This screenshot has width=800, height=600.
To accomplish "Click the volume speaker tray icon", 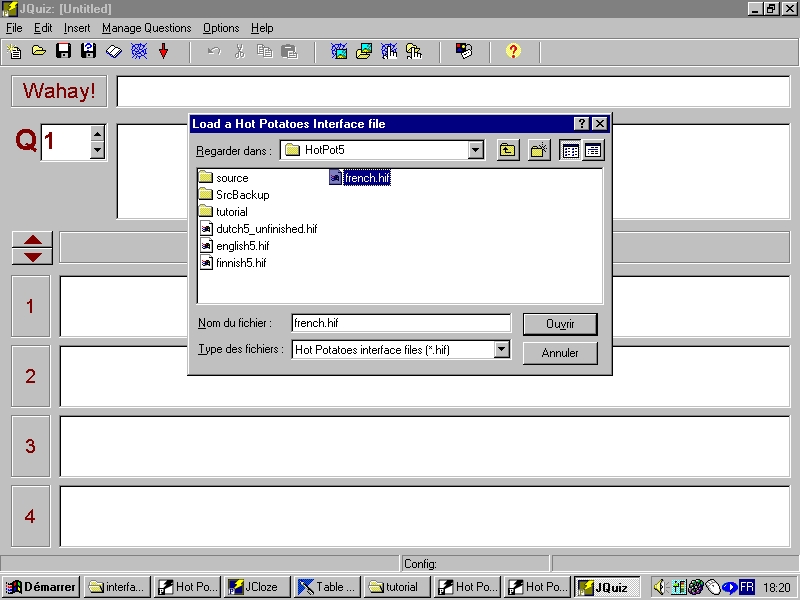I will pyautogui.click(x=660, y=587).
